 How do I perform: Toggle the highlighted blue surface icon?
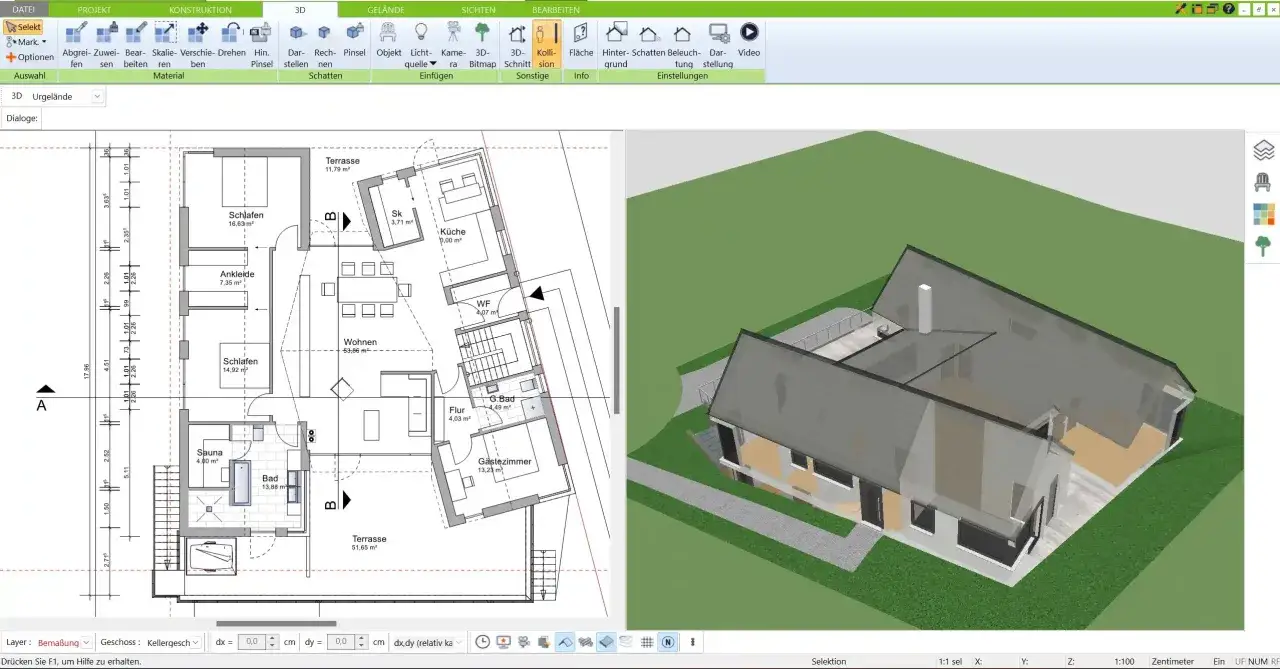point(606,642)
